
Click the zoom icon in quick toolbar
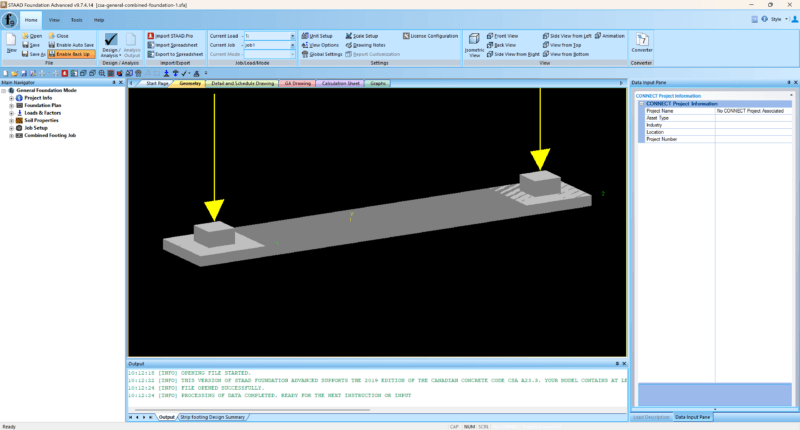pyautogui.click(x=102, y=73)
